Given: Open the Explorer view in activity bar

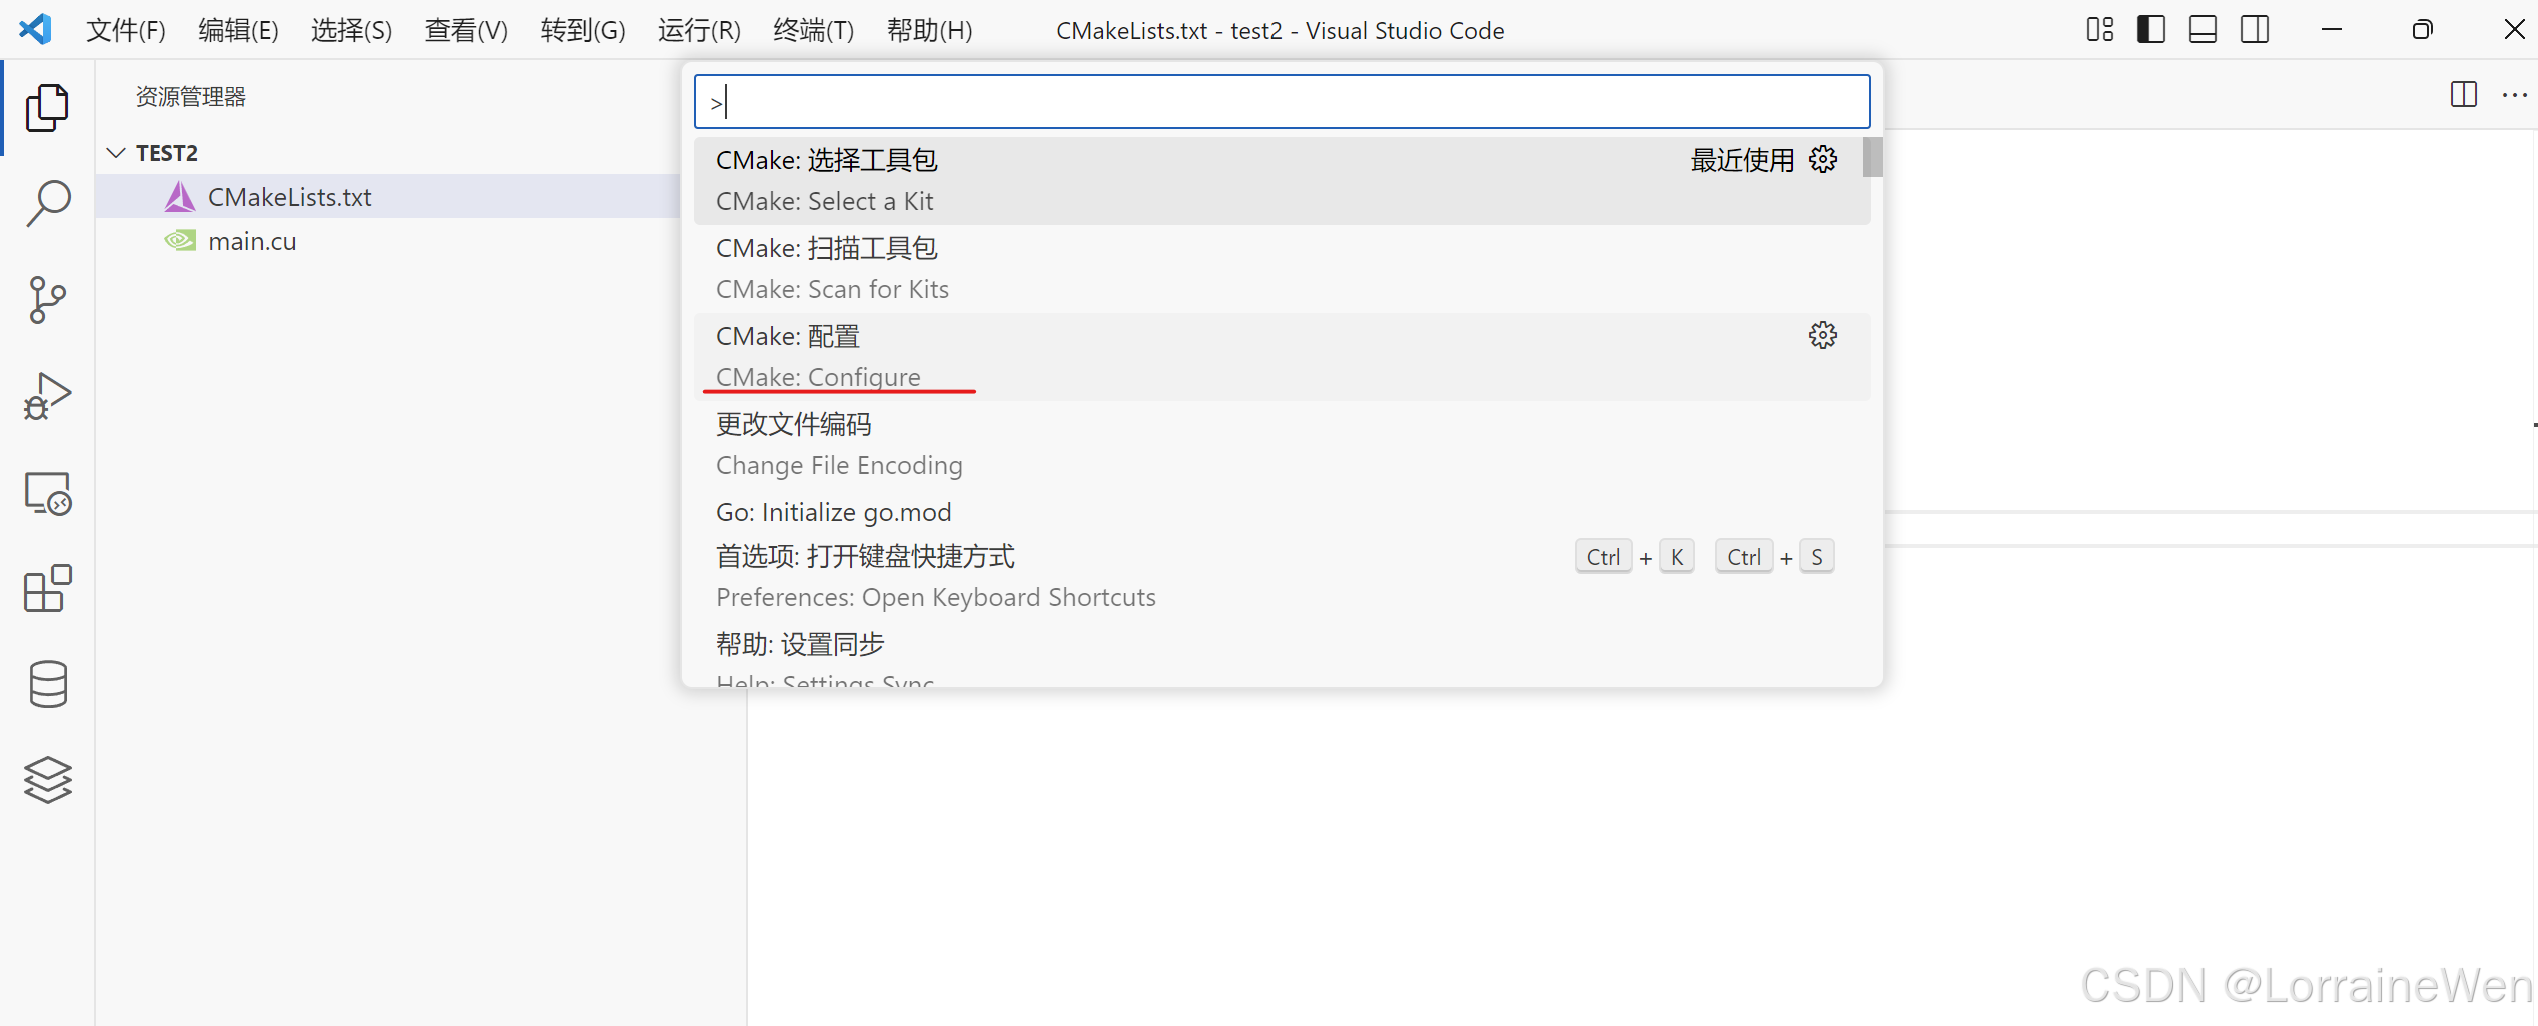Looking at the screenshot, I should pos(47,107).
